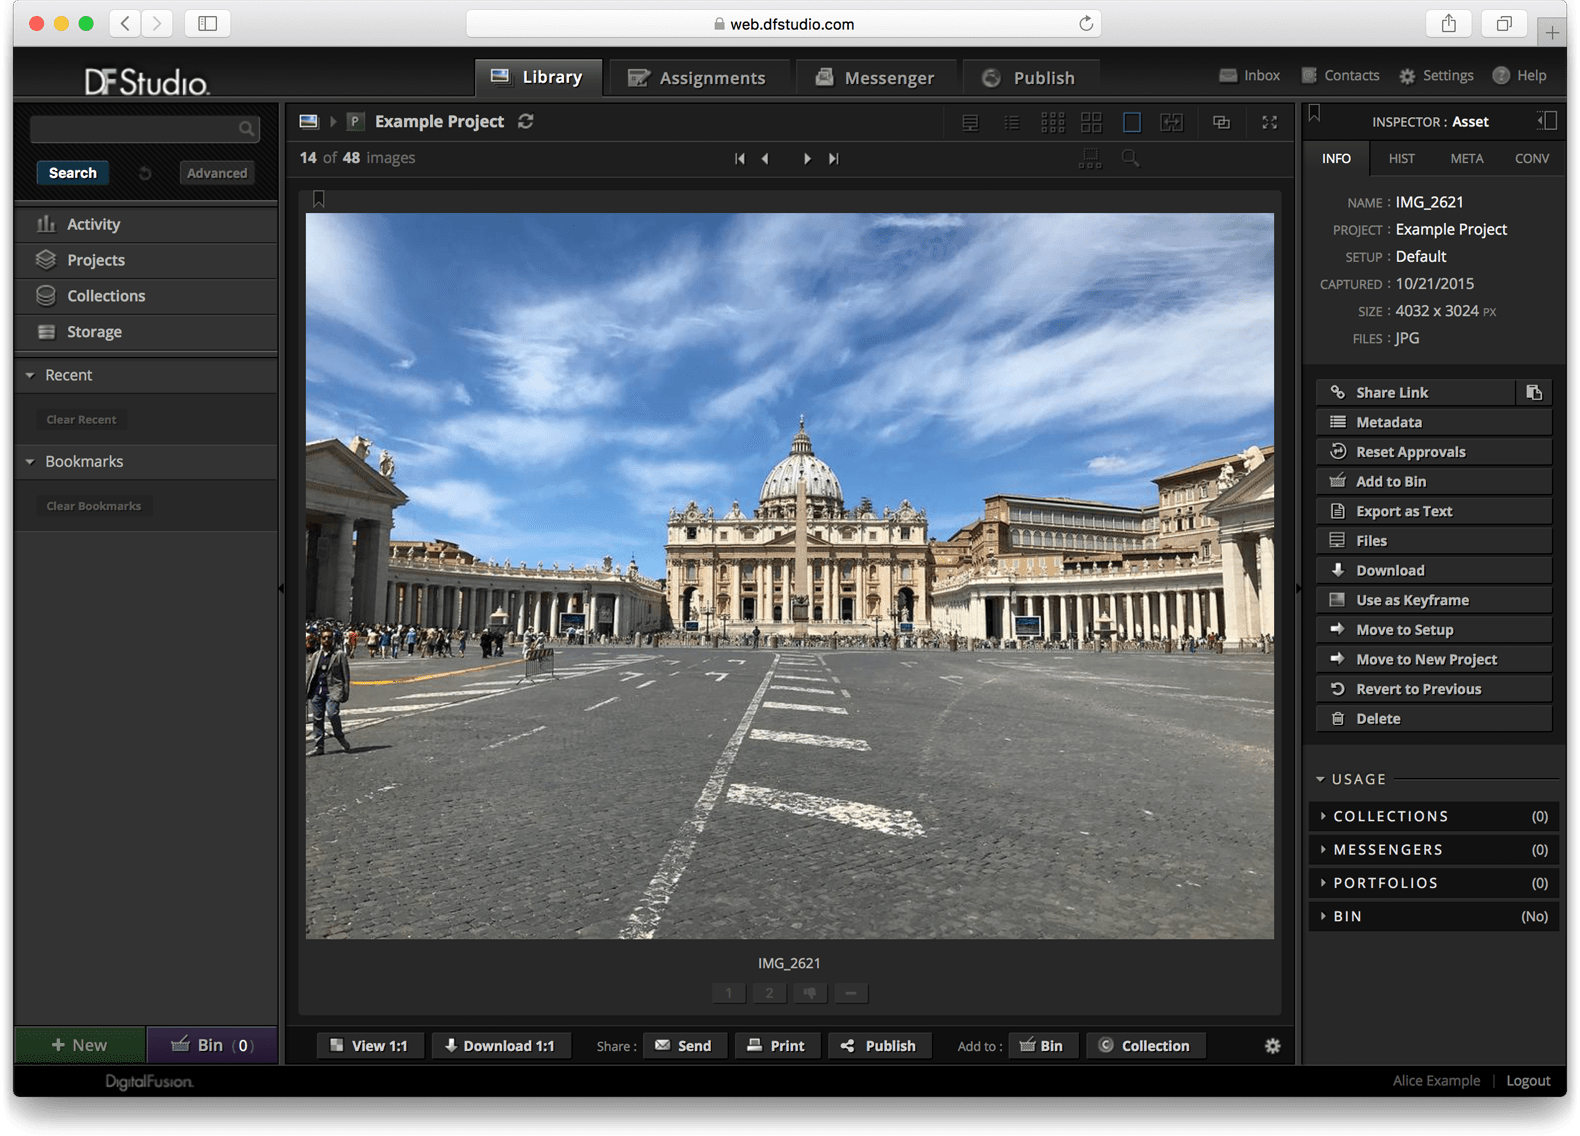This screenshot has height=1136, width=1580.
Task: Collapse the Inspector panel
Action: coord(1546,121)
